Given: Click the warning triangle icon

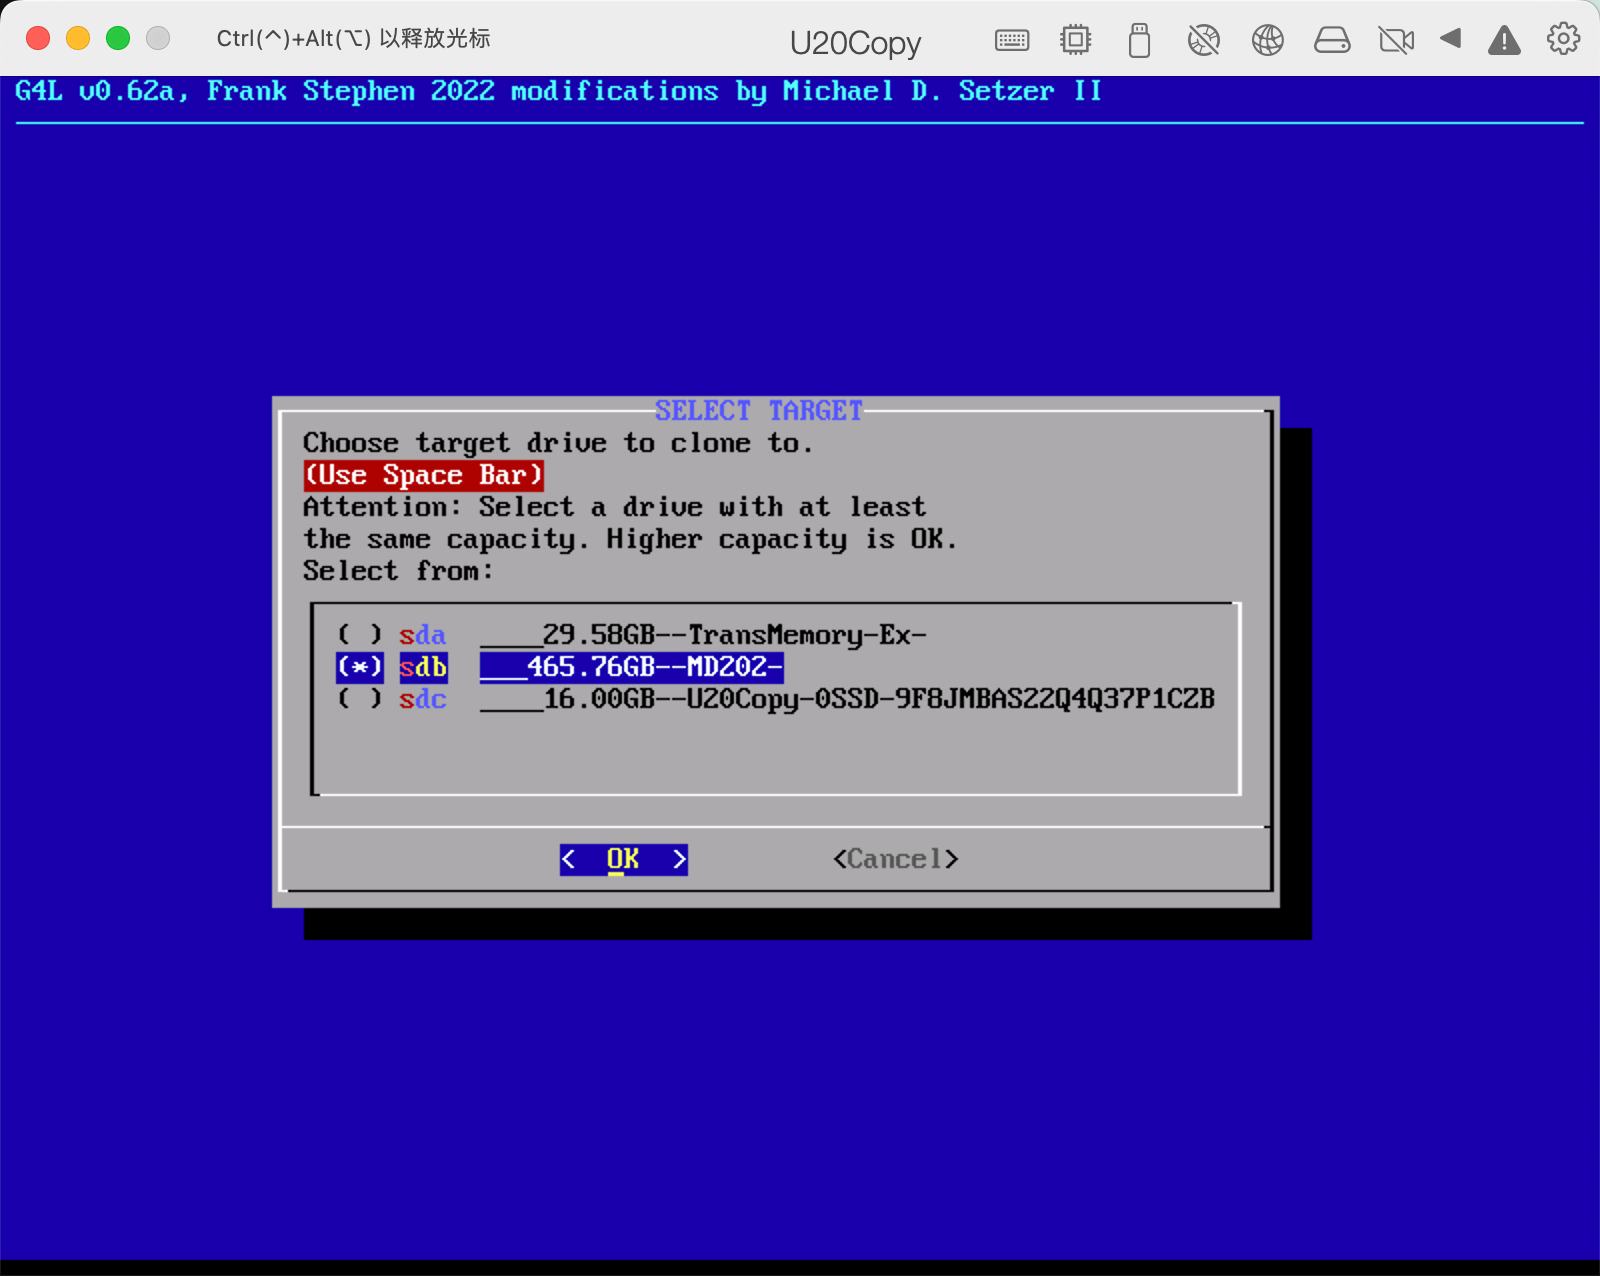Looking at the screenshot, I should point(1504,39).
